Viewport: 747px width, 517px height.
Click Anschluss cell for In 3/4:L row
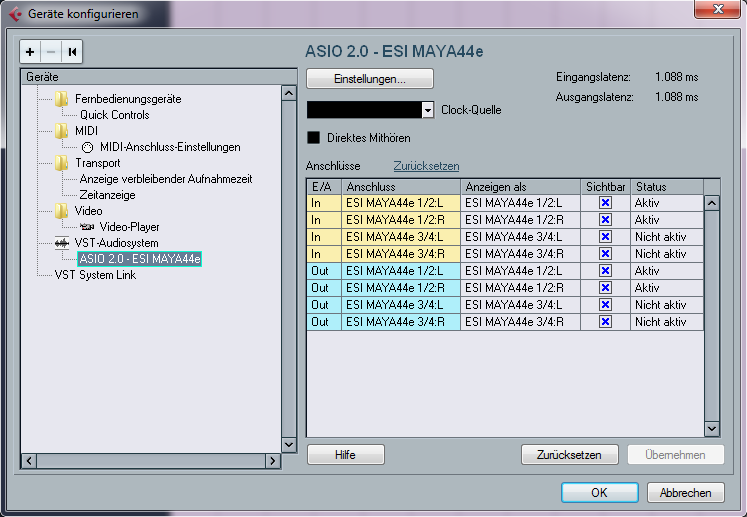[x=401, y=237]
